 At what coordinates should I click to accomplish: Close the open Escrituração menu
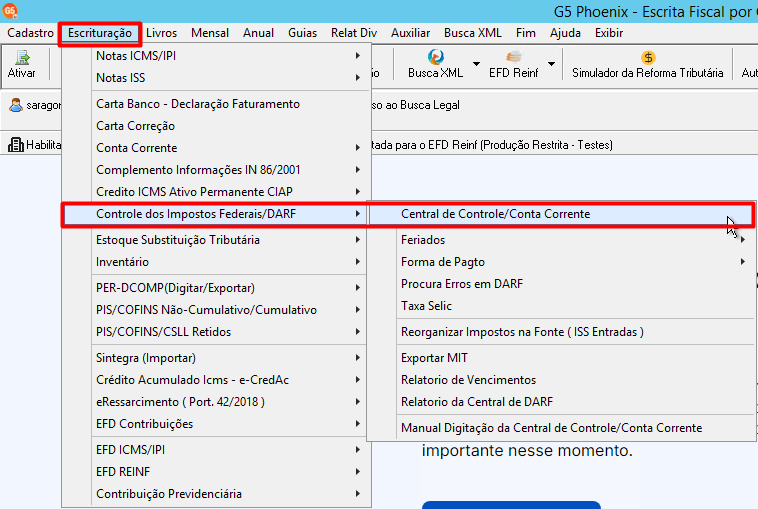[x=100, y=33]
